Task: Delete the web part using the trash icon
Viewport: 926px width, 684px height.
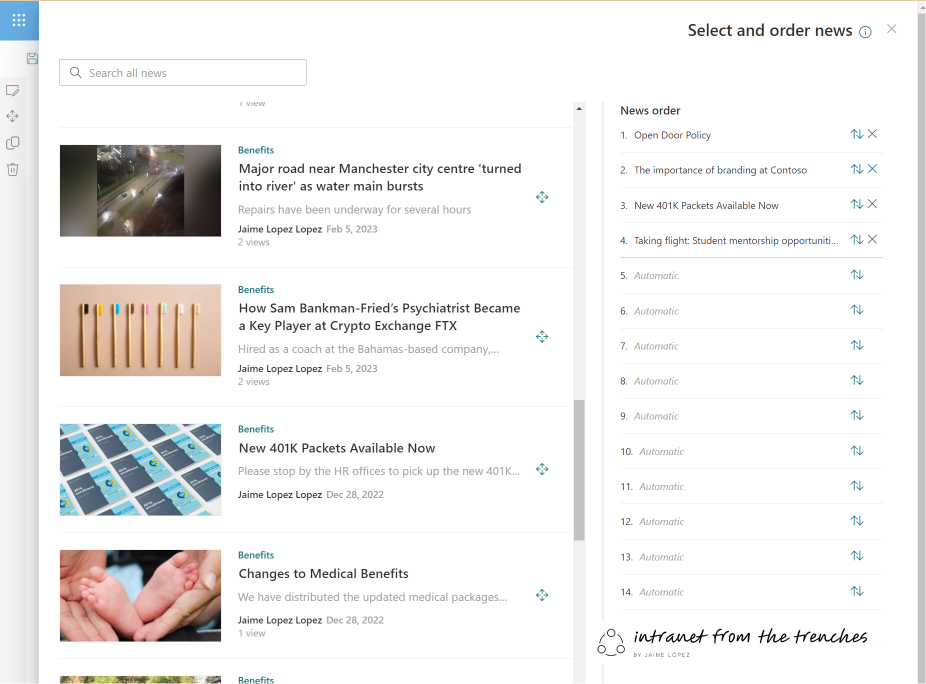Action: (13, 169)
